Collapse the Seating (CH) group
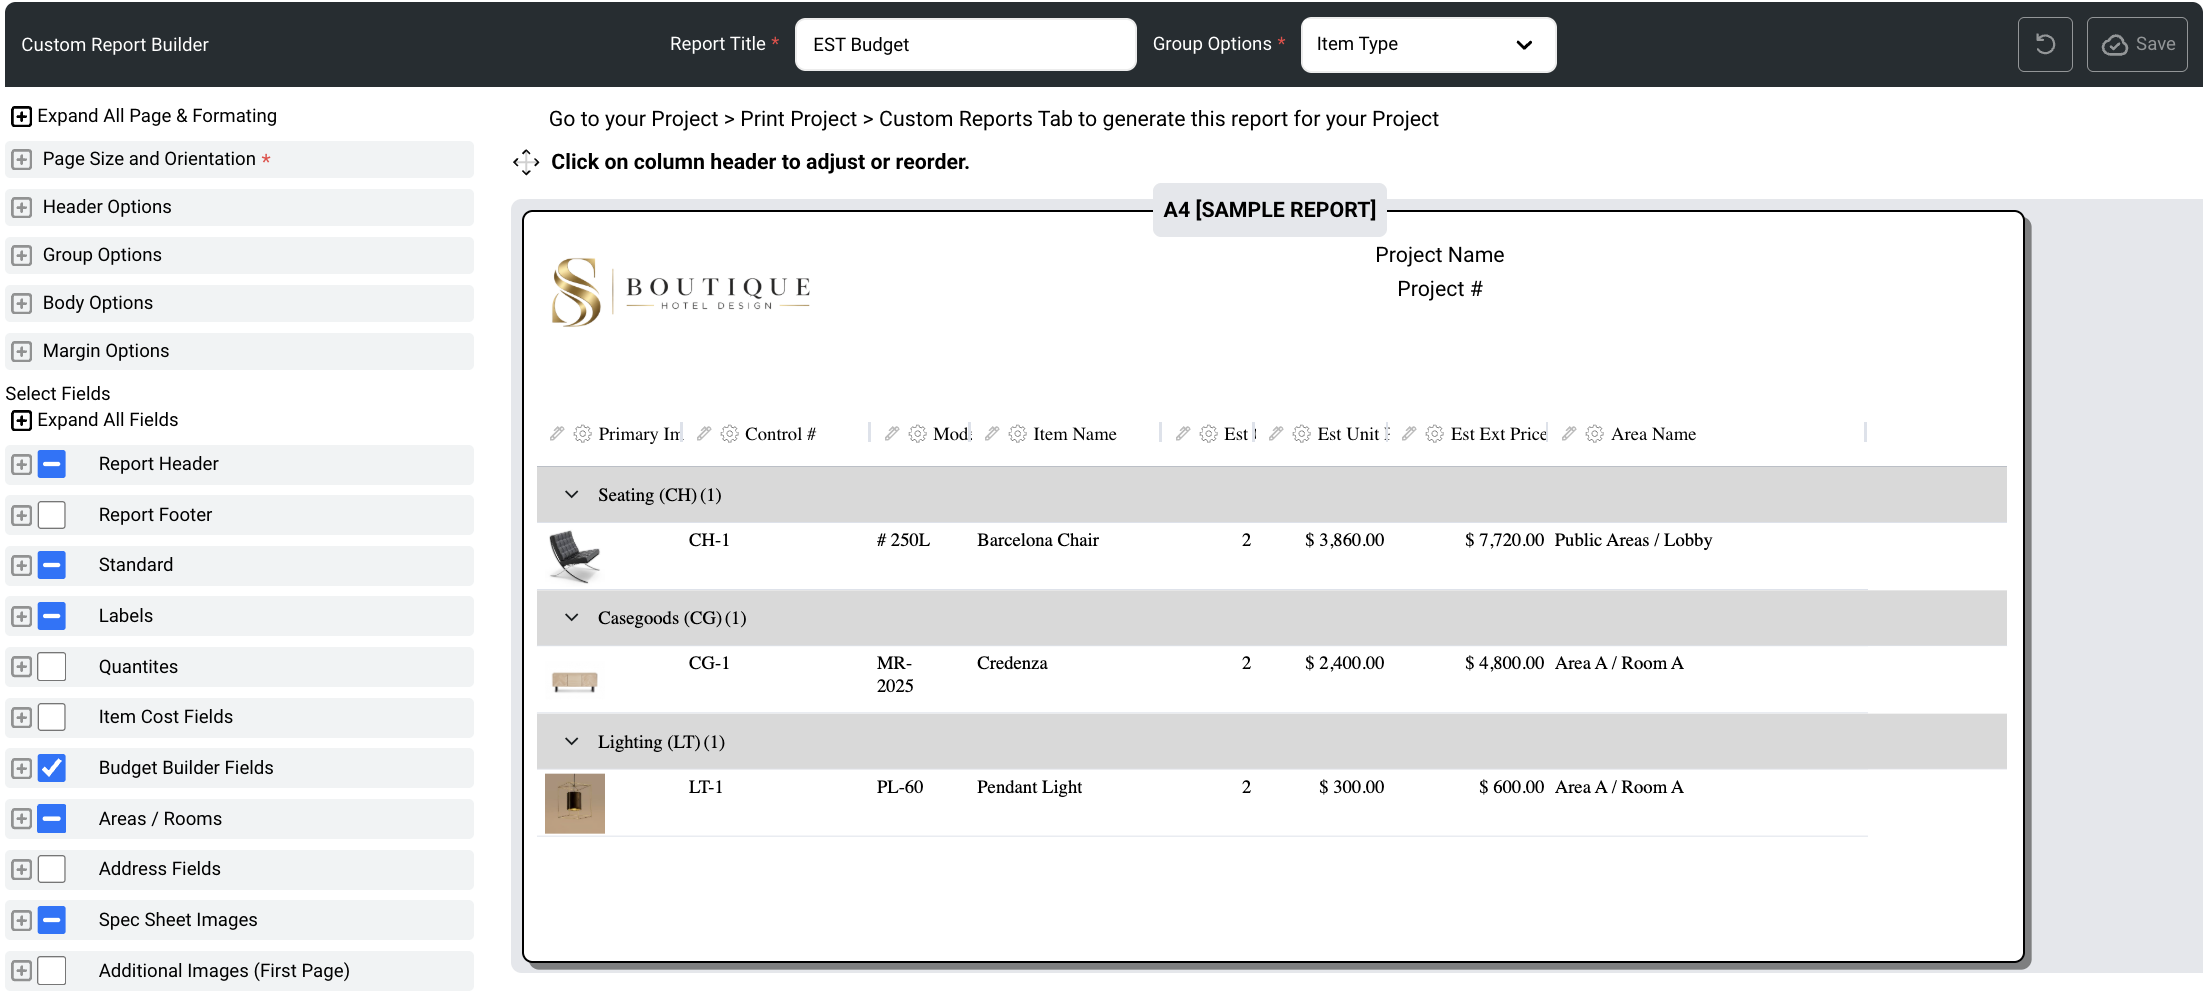The width and height of the screenshot is (2206, 1002). pos(572,495)
